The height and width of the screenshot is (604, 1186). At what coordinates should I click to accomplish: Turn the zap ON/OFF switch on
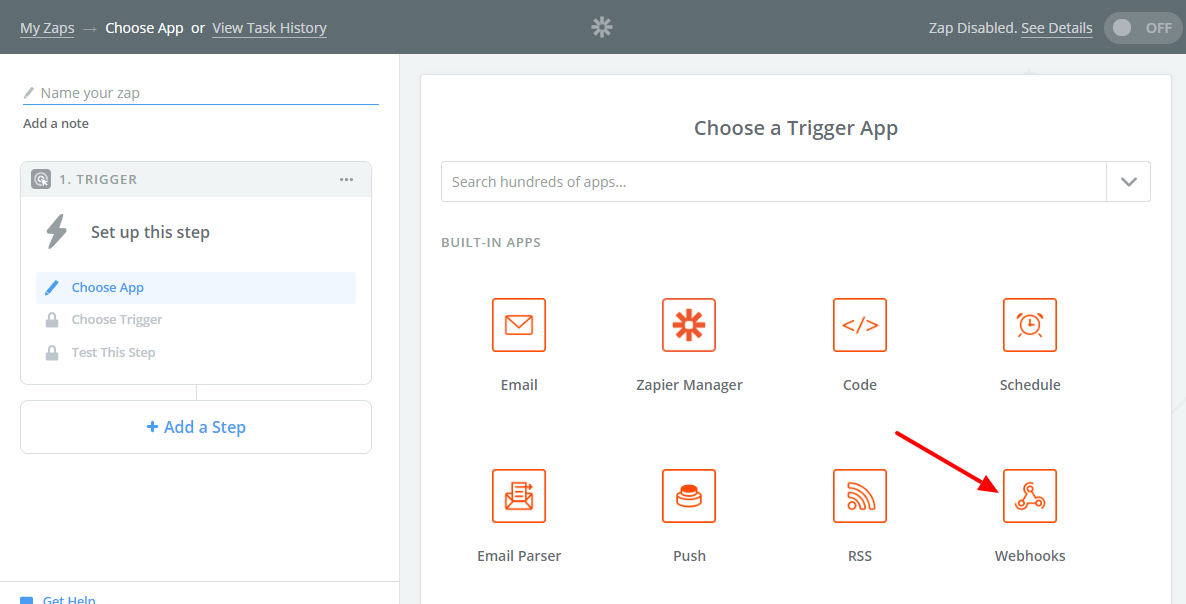coord(1142,28)
